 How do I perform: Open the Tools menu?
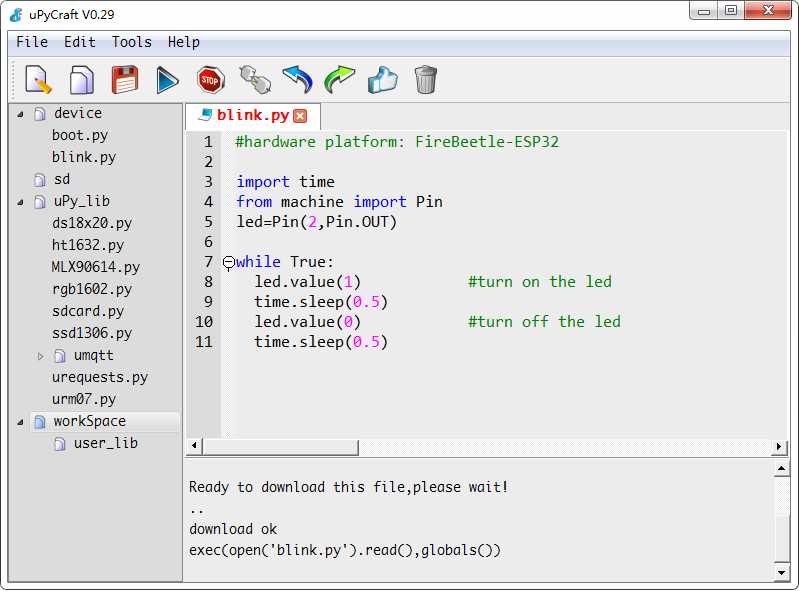click(x=132, y=42)
